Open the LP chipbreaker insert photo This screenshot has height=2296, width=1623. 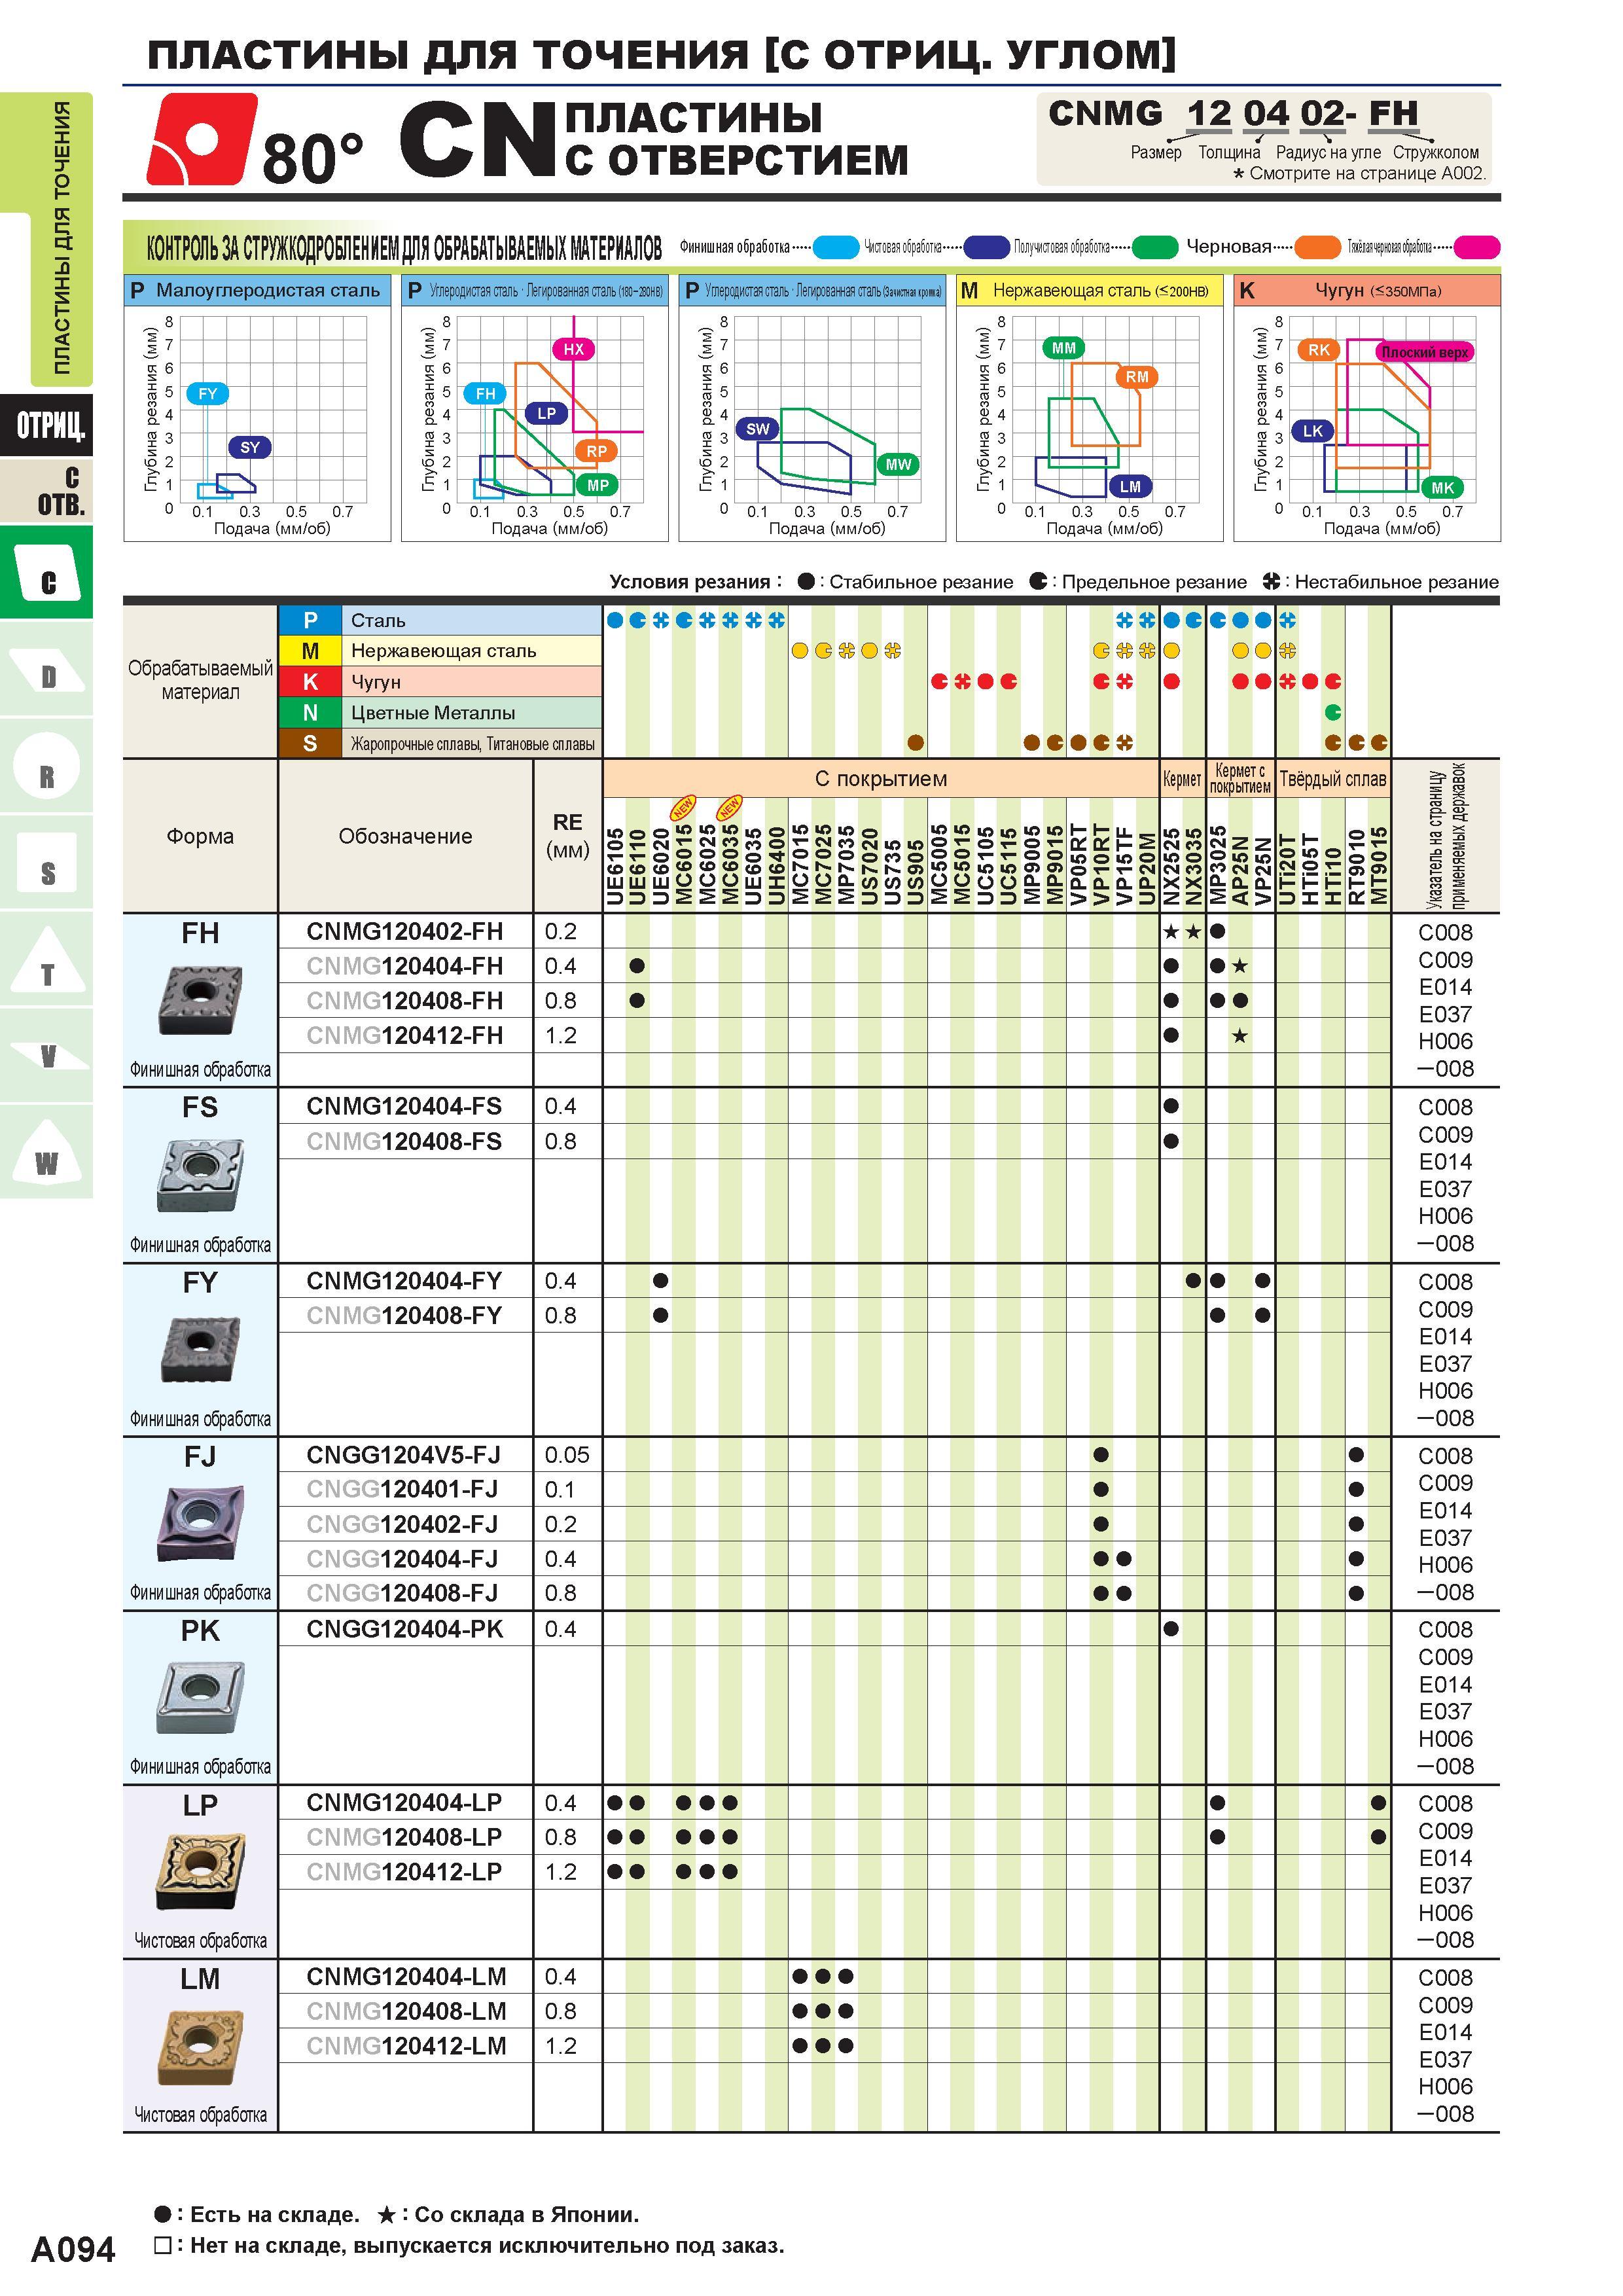point(200,1871)
